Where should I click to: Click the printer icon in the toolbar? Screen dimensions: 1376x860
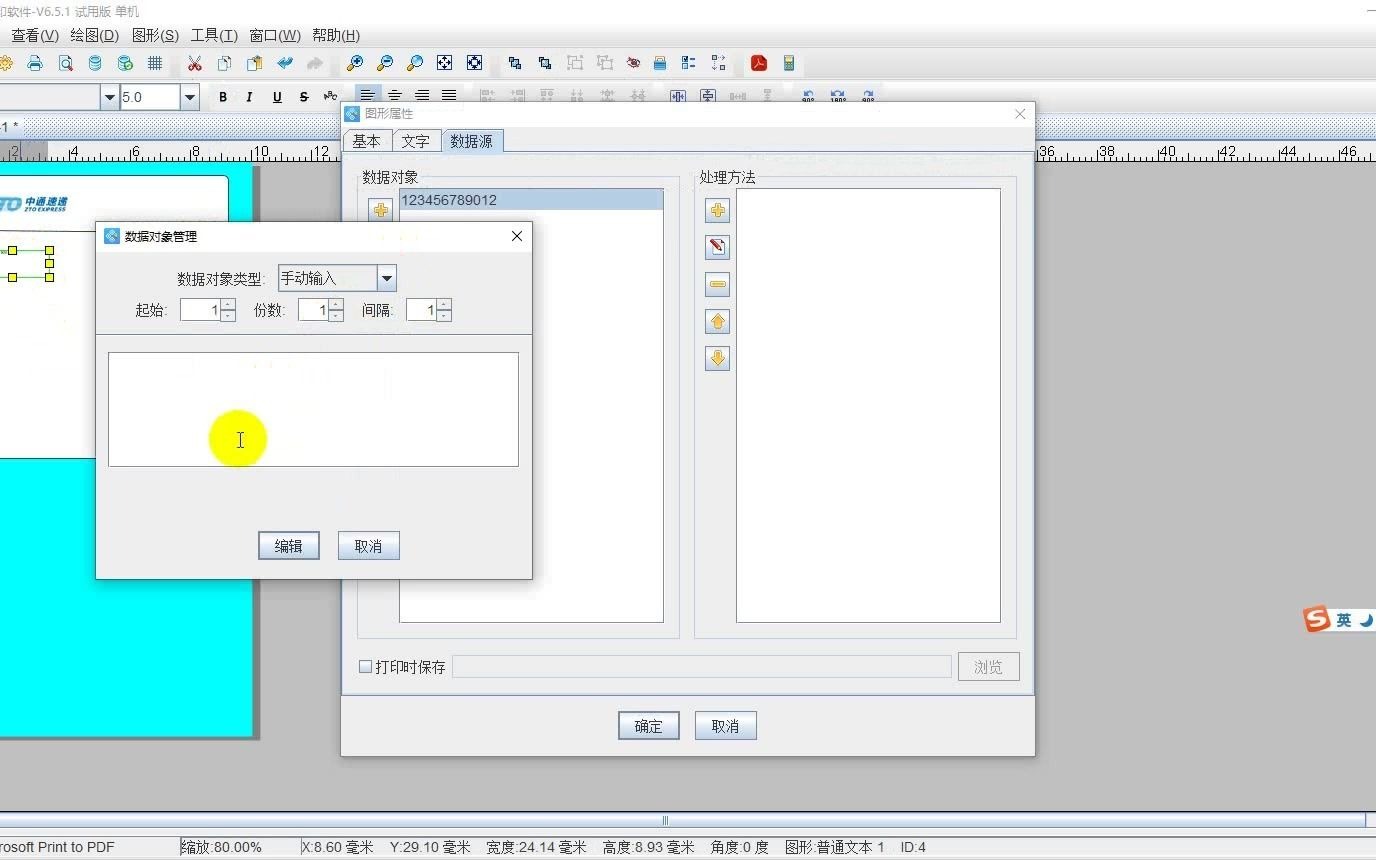click(x=35, y=63)
